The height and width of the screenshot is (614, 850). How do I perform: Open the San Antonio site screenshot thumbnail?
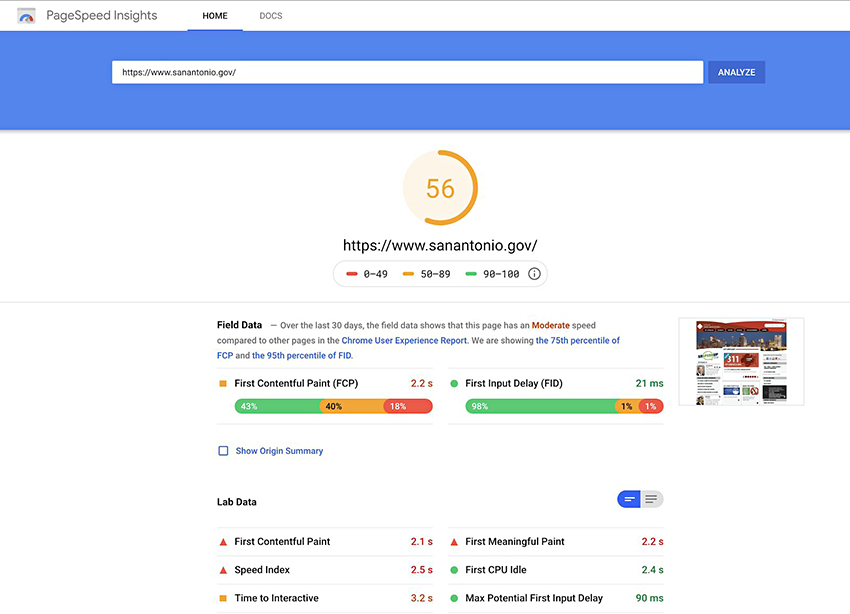click(741, 361)
